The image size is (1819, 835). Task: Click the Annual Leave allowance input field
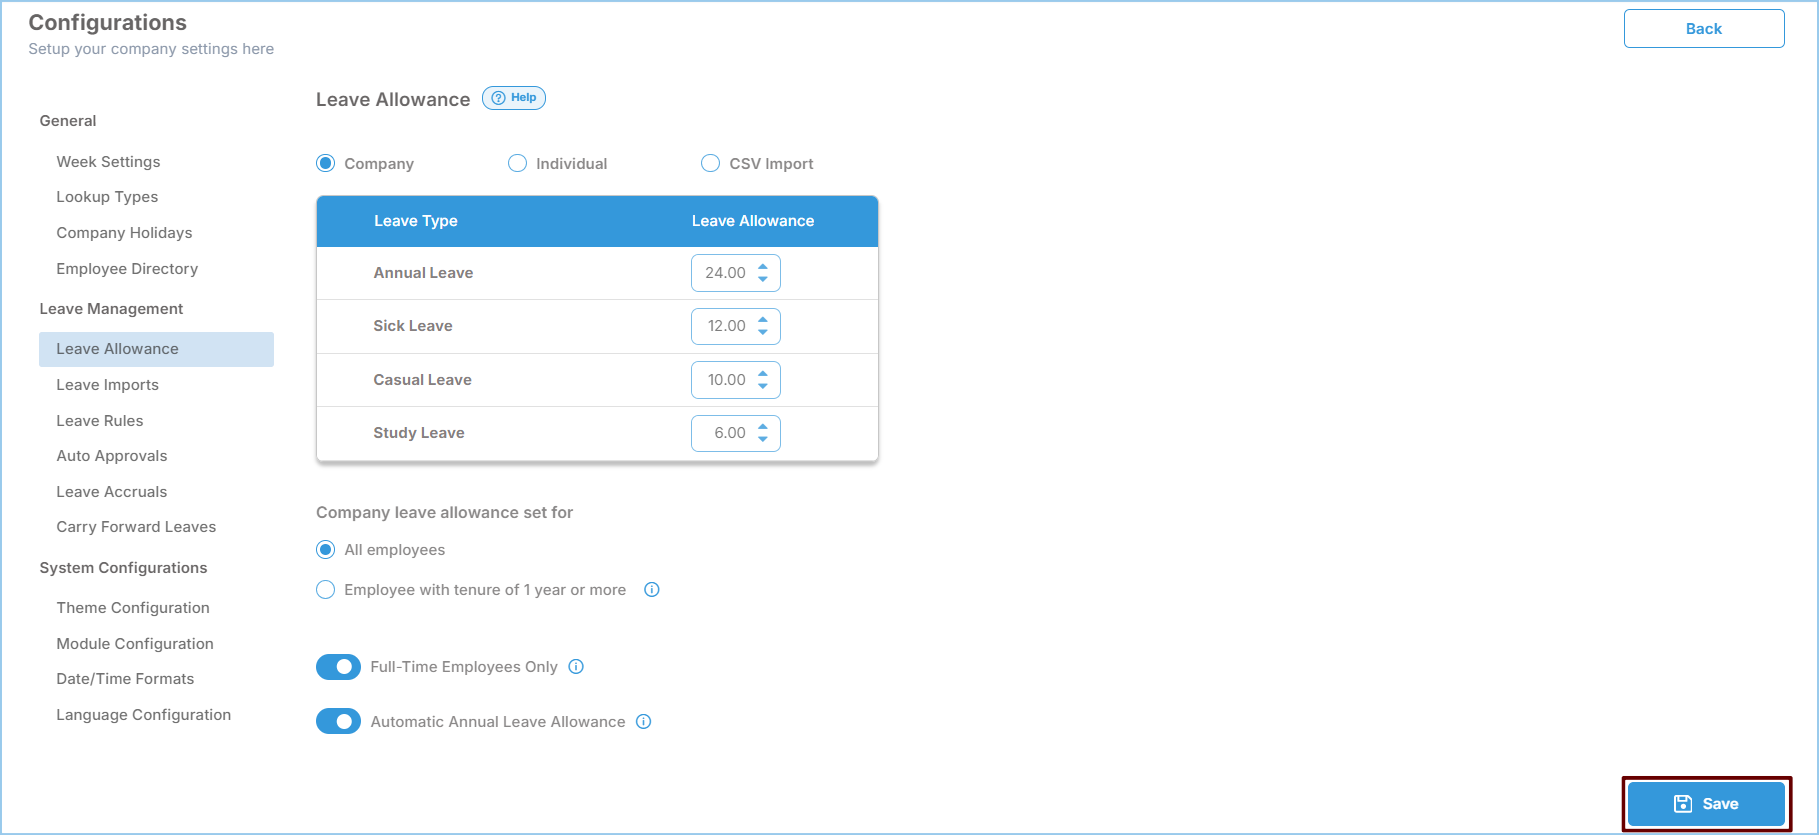724,273
